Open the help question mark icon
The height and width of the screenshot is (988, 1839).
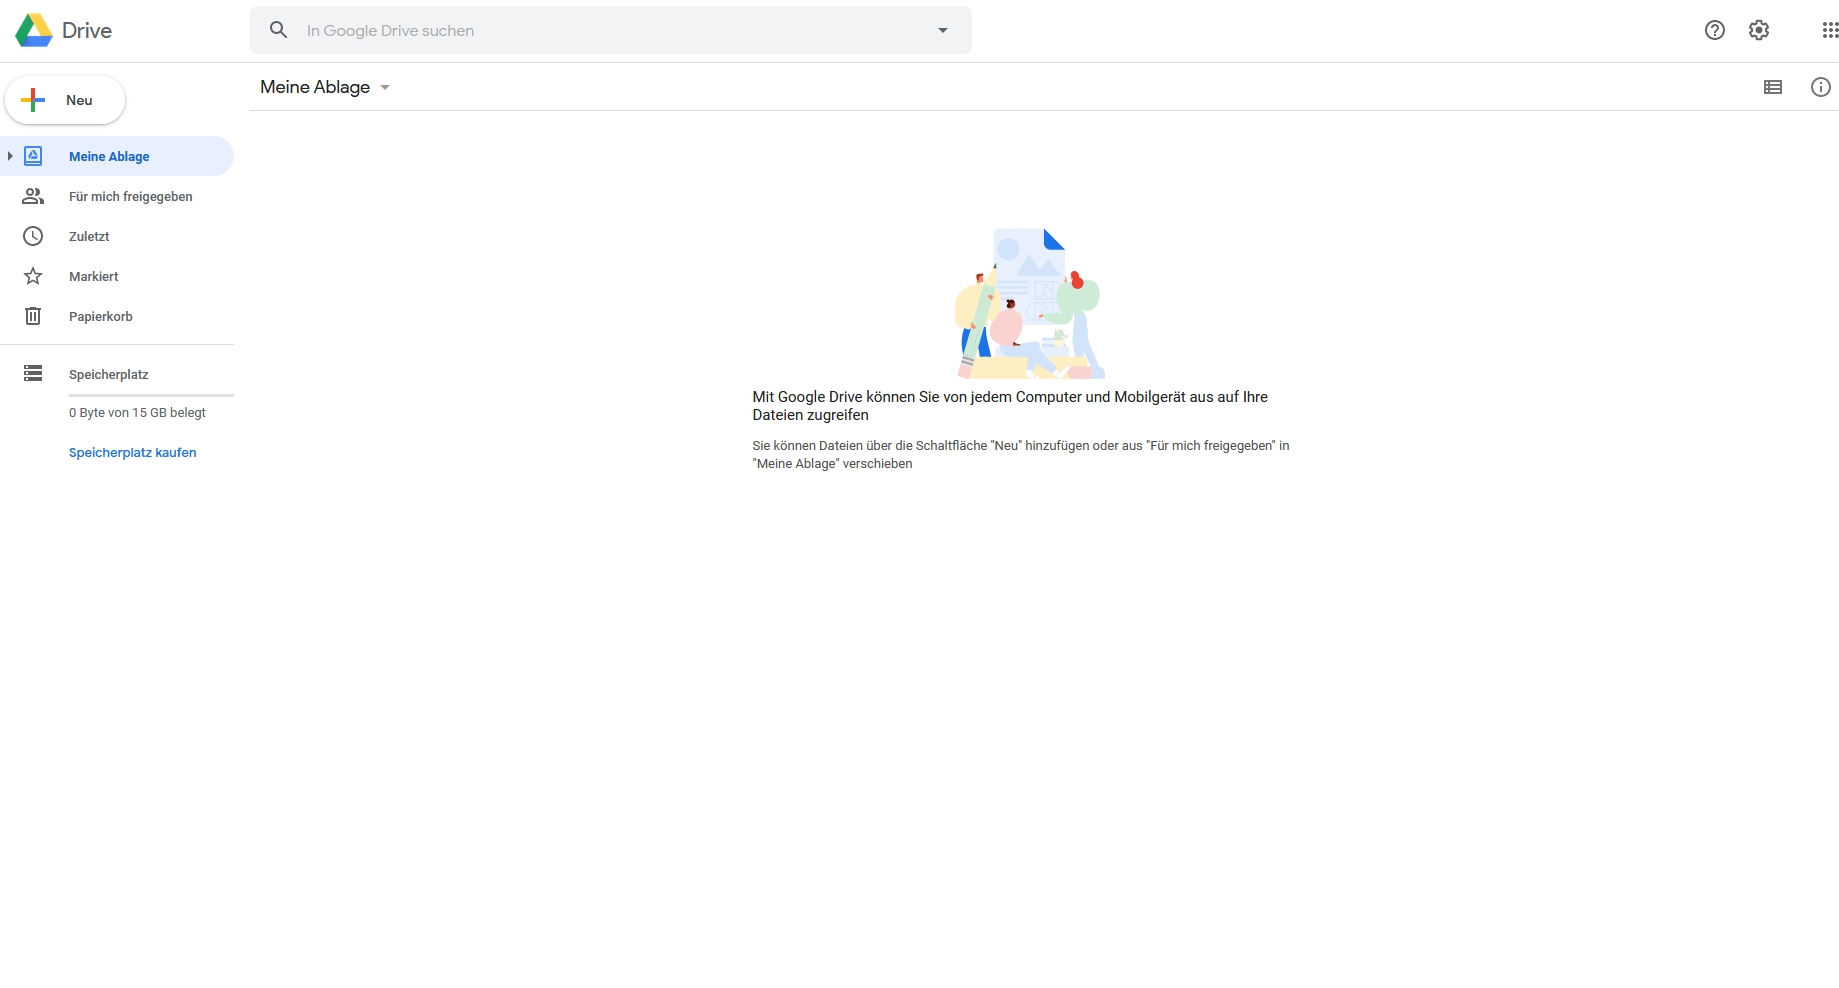point(1715,30)
